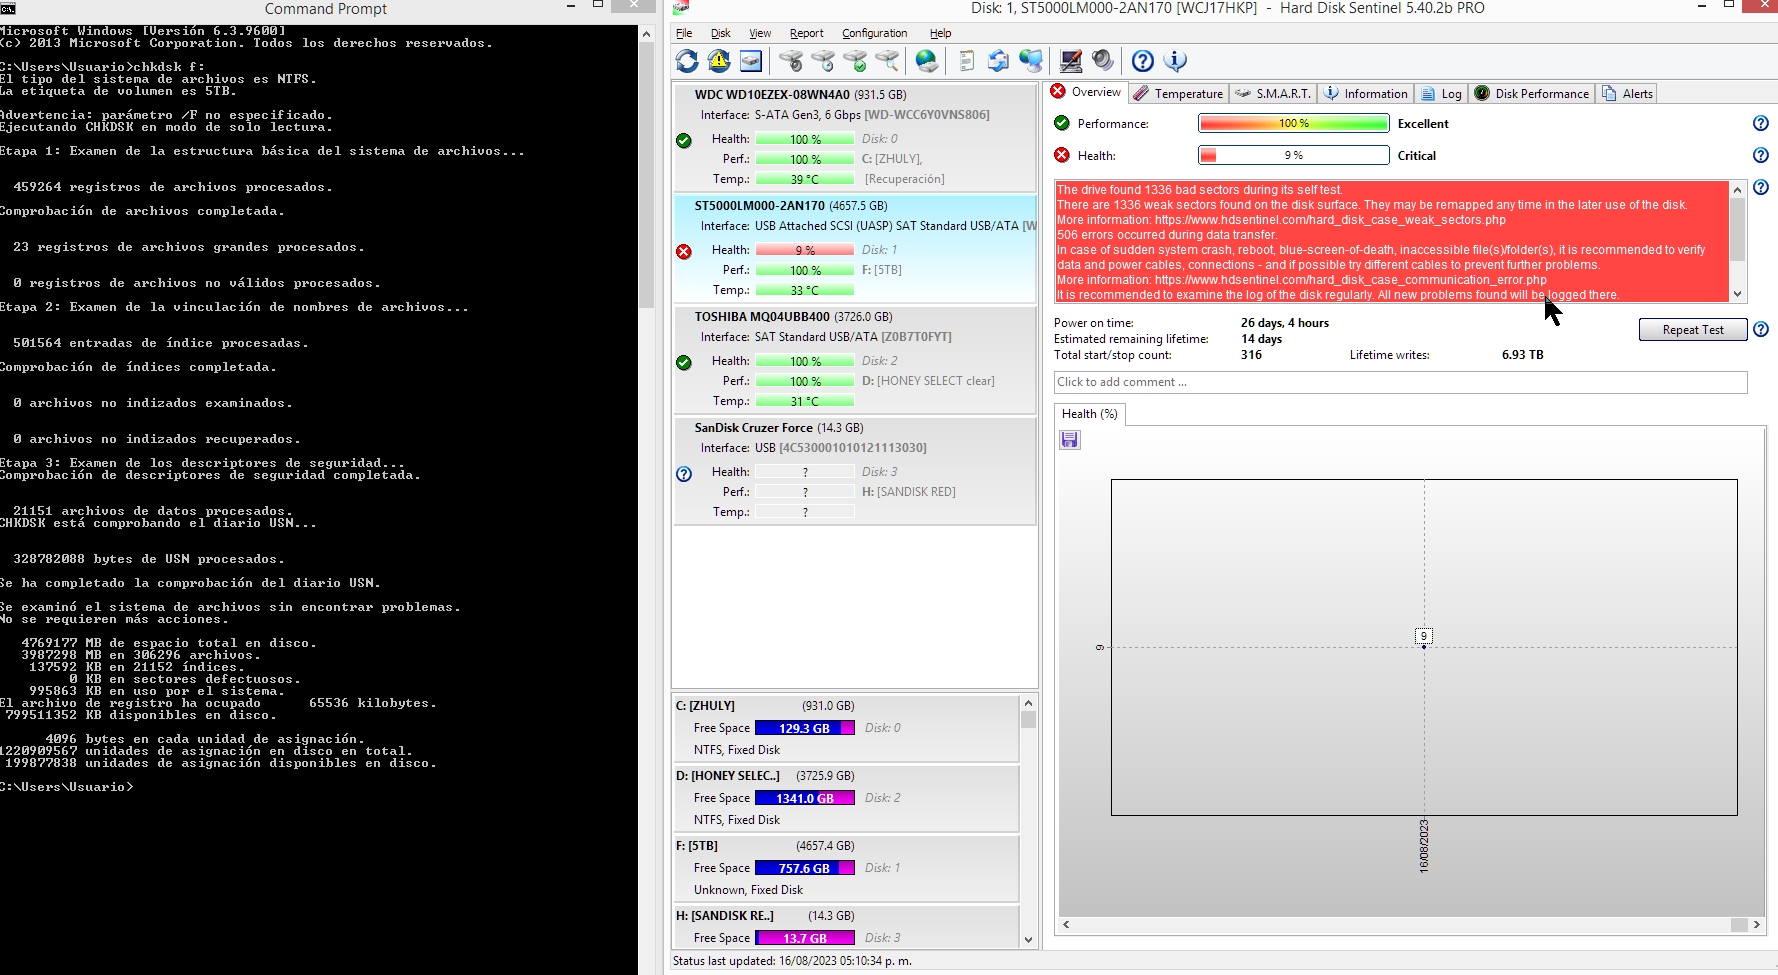This screenshot has height=975, width=1778.
Task: Click the disk with clock test icon
Action: coord(823,61)
